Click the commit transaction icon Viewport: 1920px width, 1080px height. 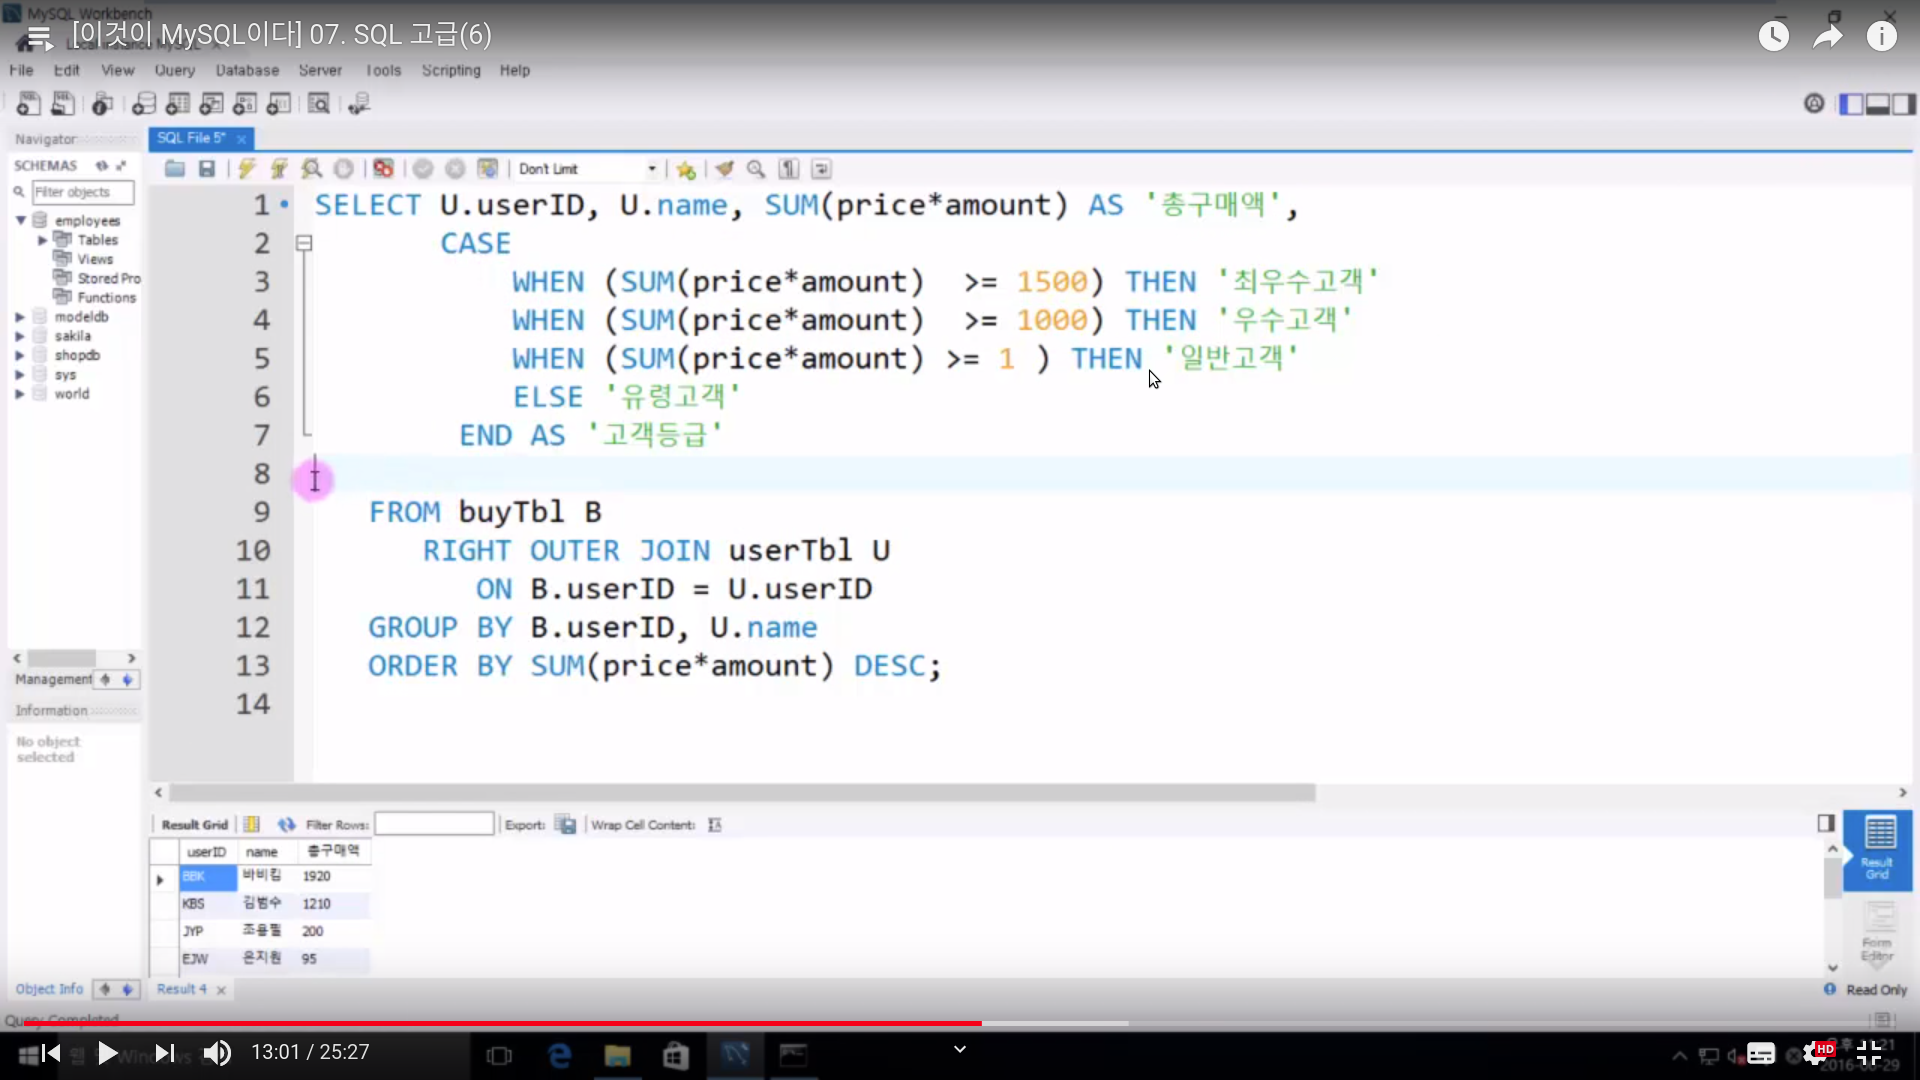pyautogui.click(x=423, y=169)
